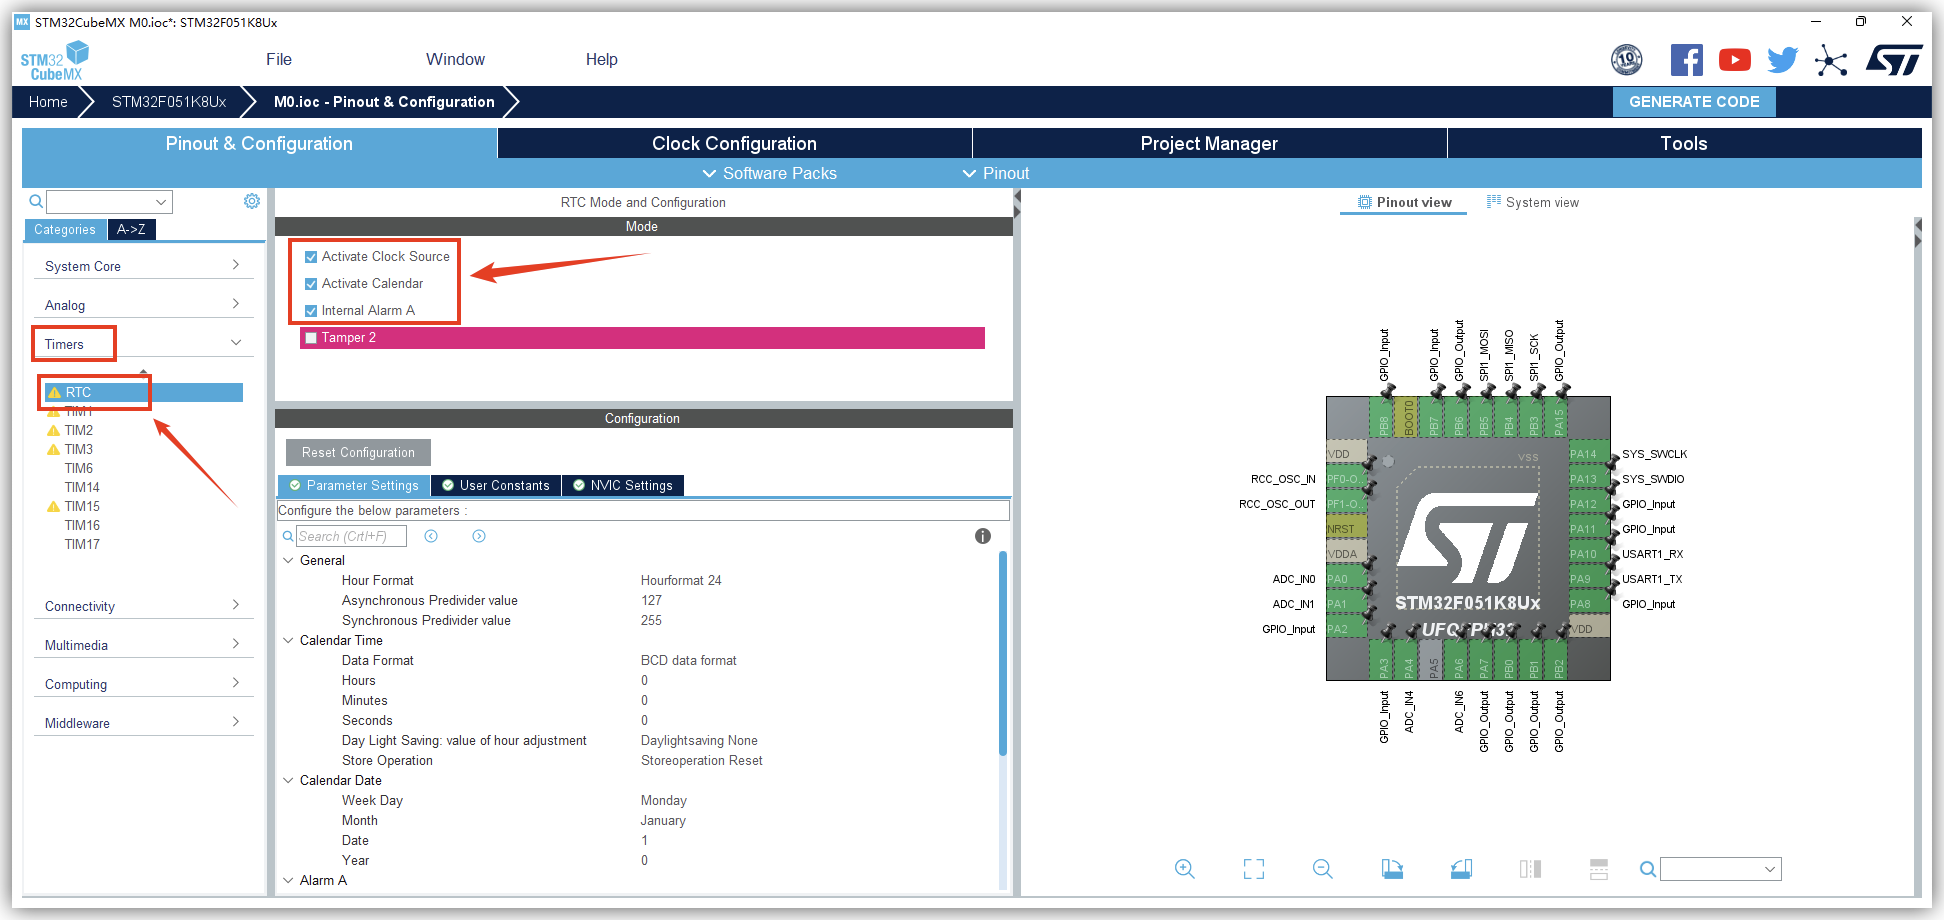
Task: Rotate the chip view counter-clockwise
Action: click(1461, 869)
